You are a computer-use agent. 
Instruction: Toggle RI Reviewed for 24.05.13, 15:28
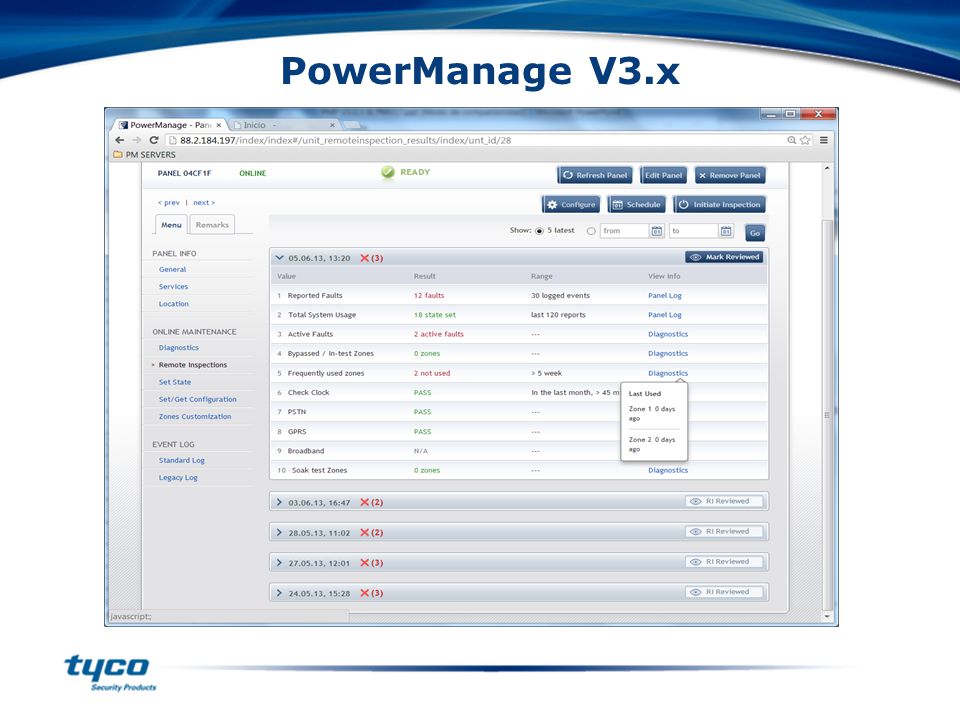(724, 592)
